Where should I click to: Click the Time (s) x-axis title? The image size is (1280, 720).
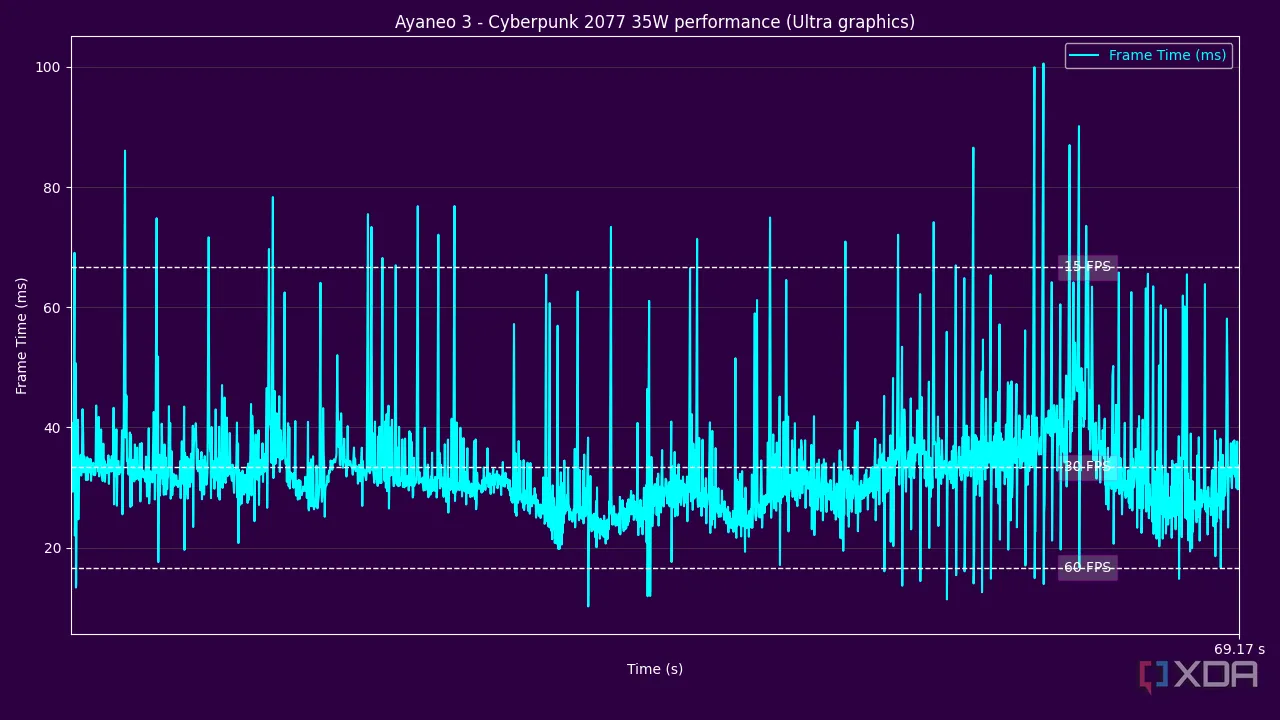(655, 670)
